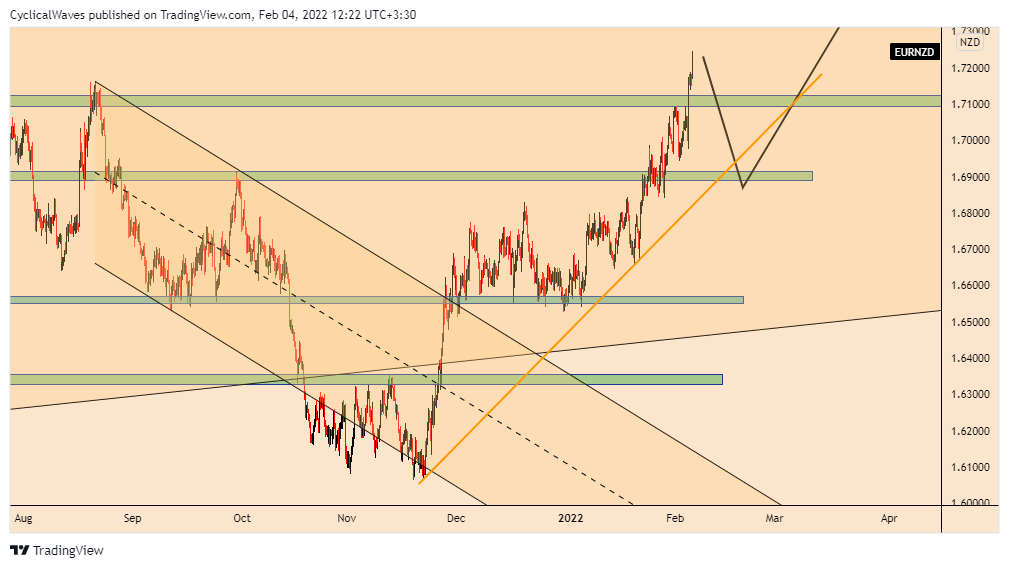
Task: Click the Sep label on time axis
Action: [132, 518]
